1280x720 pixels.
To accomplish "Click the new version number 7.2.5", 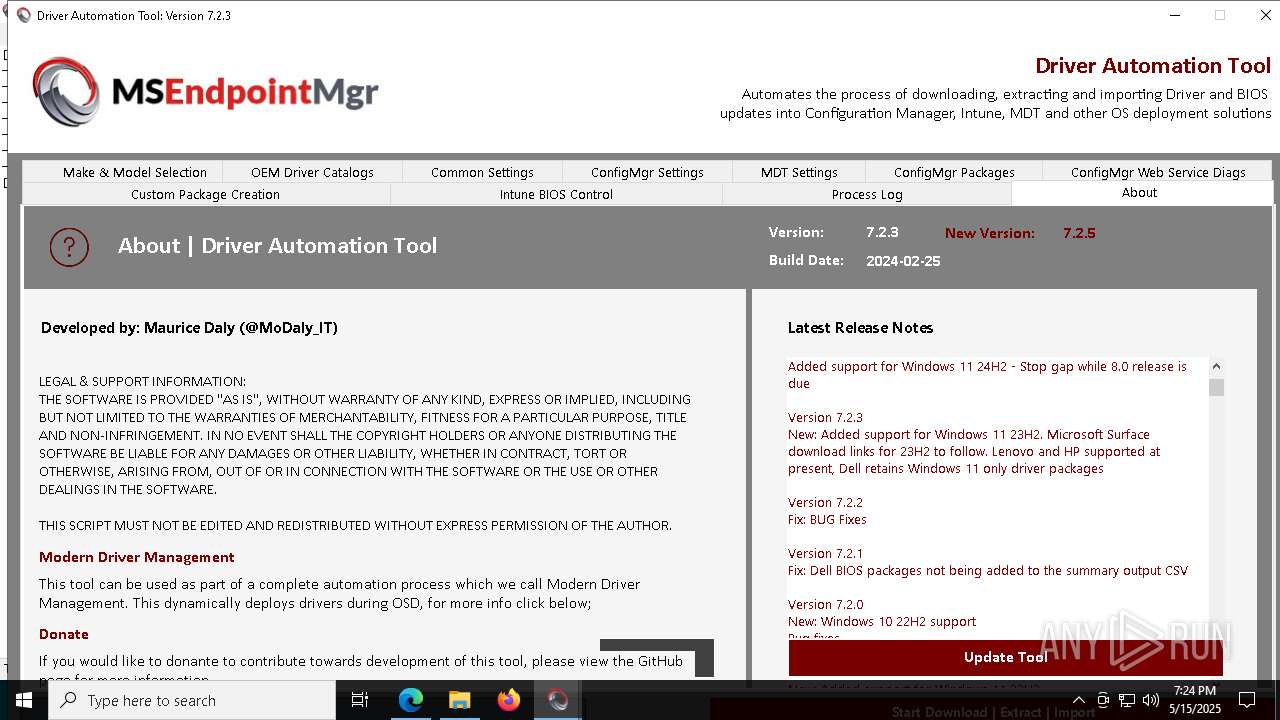I will (1079, 233).
